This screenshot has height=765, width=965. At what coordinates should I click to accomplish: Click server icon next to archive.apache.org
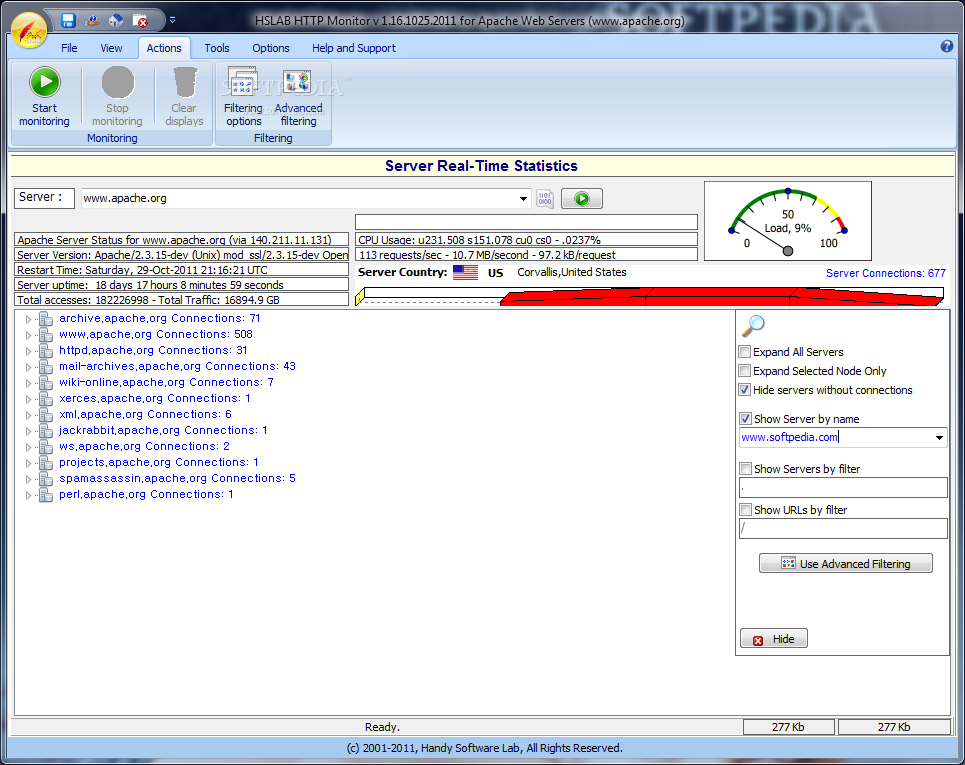tap(46, 319)
